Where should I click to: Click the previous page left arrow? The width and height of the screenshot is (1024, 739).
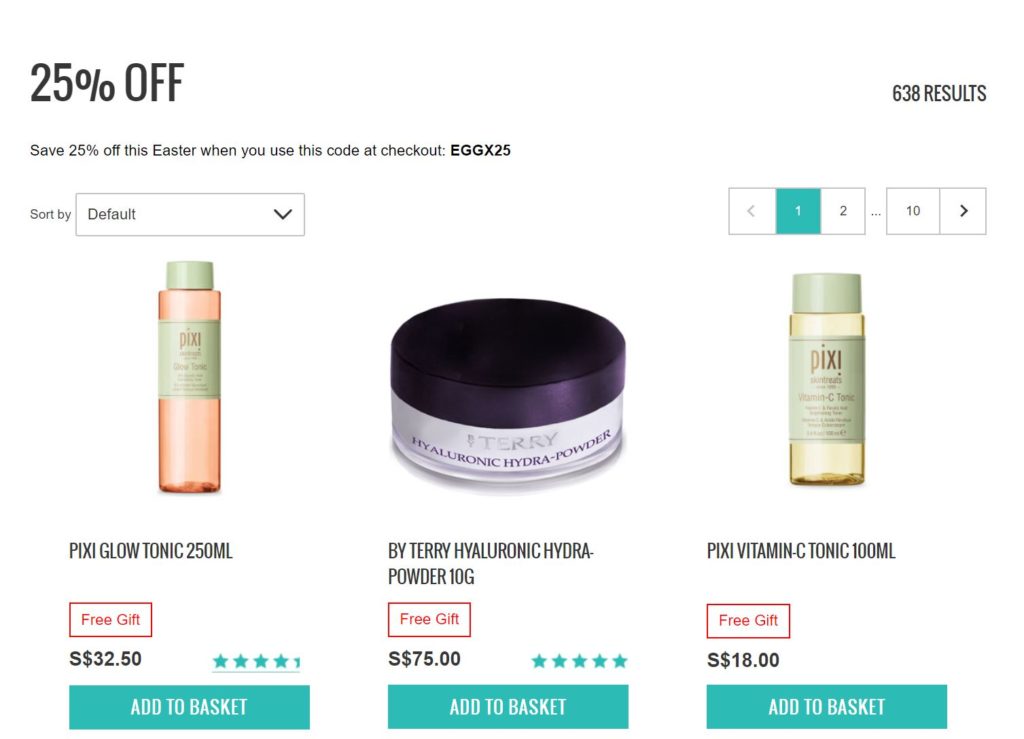(752, 211)
